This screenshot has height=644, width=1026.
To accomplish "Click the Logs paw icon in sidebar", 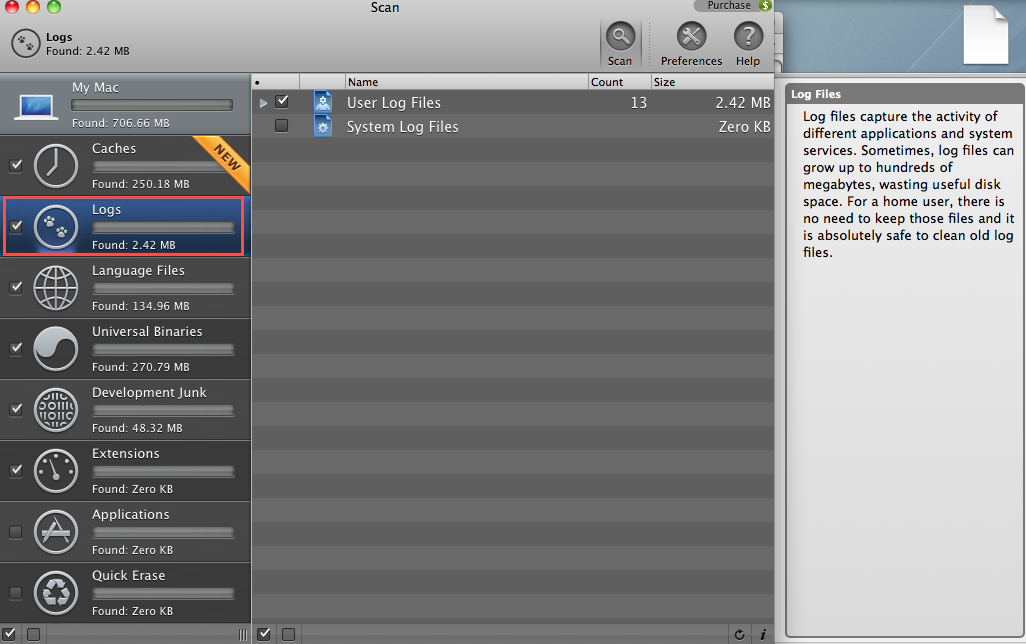I will [56, 226].
